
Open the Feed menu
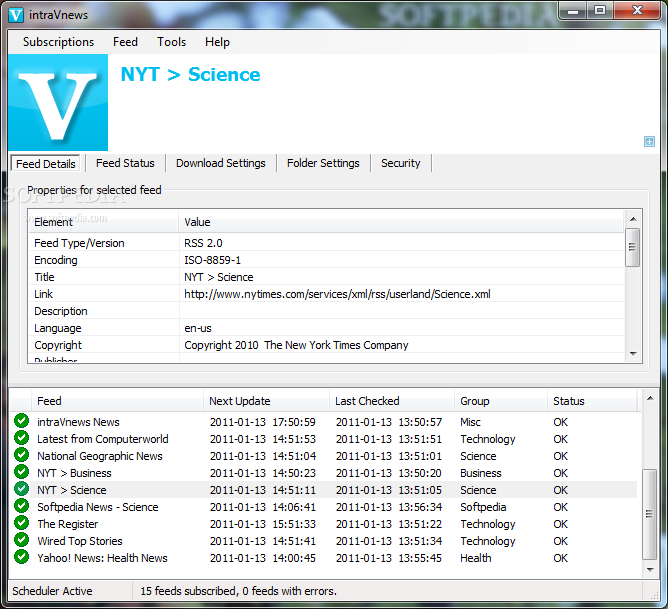125,42
